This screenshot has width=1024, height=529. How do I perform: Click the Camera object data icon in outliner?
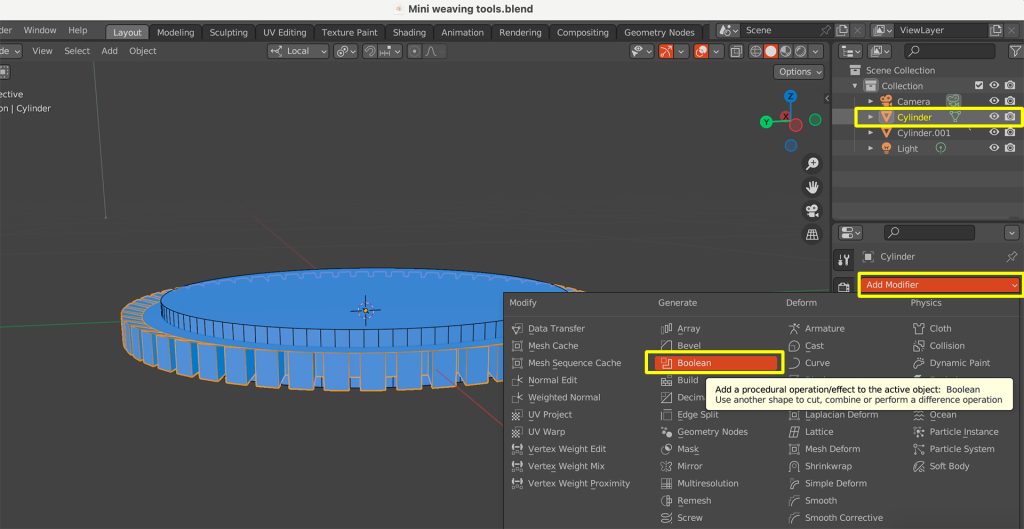pos(953,101)
